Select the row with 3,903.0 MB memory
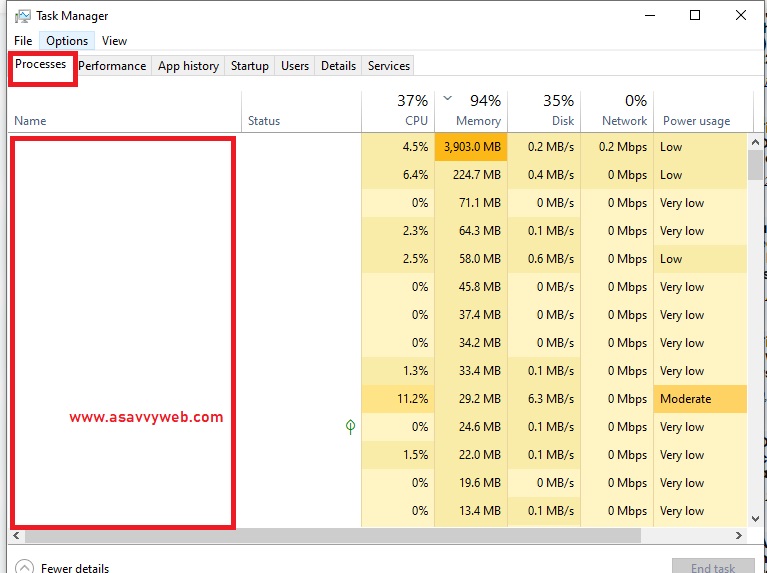Image resolution: width=767 pixels, height=573 pixels. tap(470, 147)
